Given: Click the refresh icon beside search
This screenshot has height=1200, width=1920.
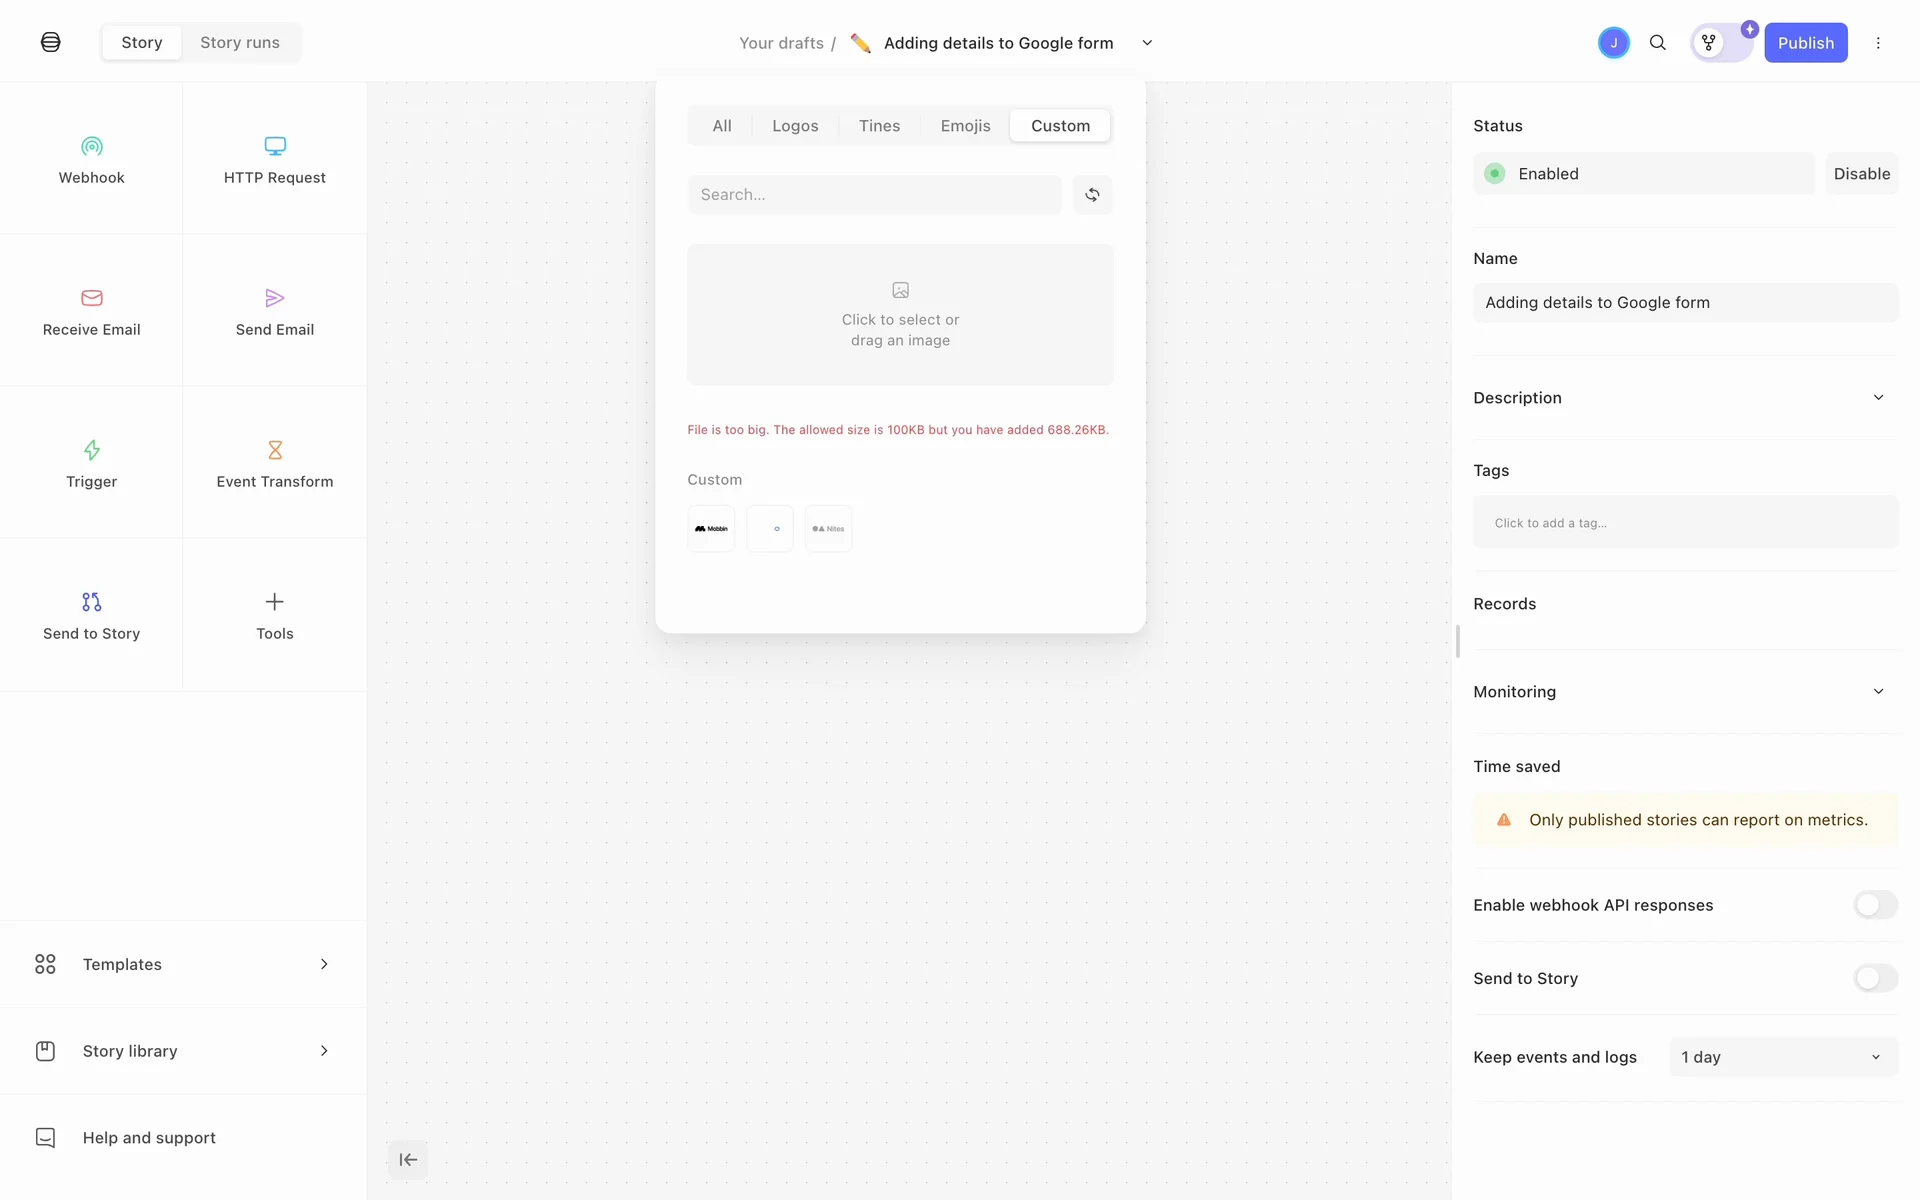Looking at the screenshot, I should click(1092, 195).
